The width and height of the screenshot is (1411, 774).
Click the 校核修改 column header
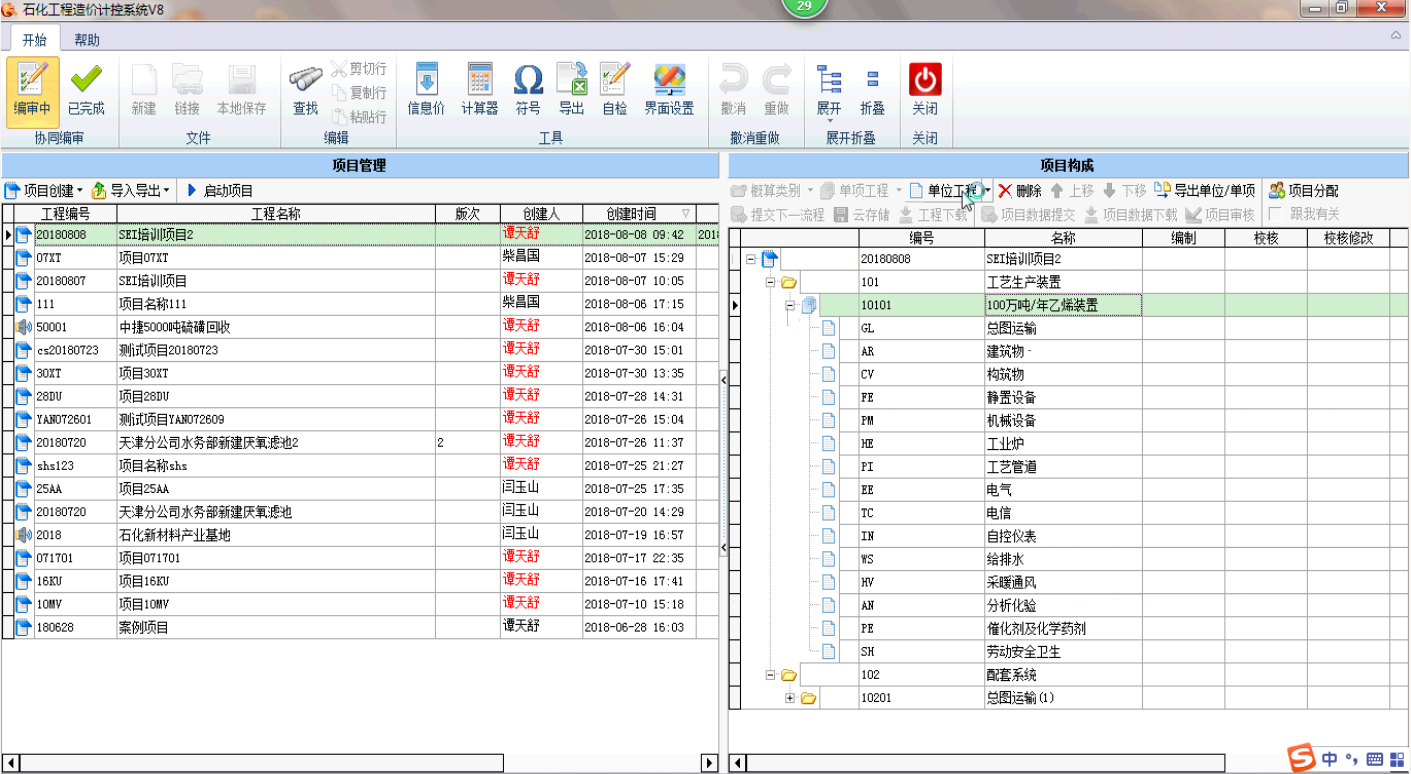(x=1349, y=238)
